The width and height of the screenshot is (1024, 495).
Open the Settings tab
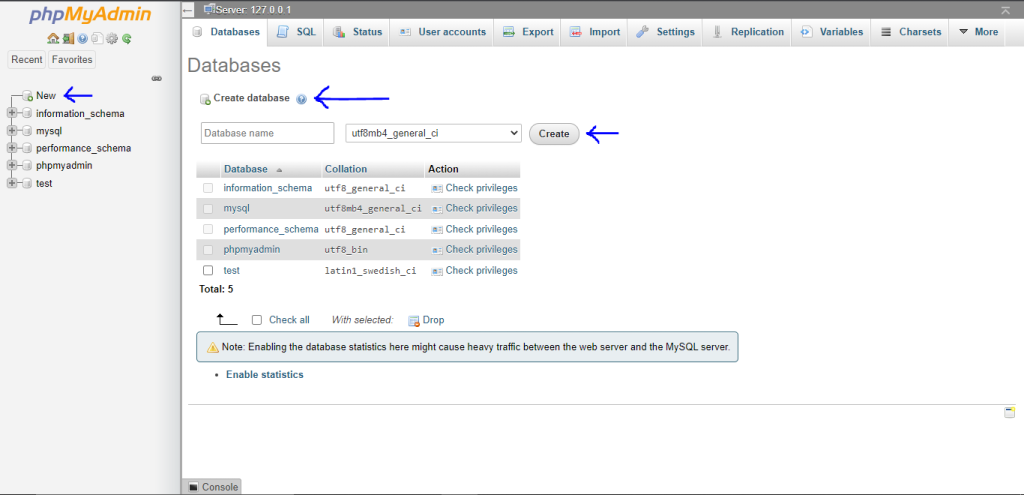pyautogui.click(x=665, y=32)
